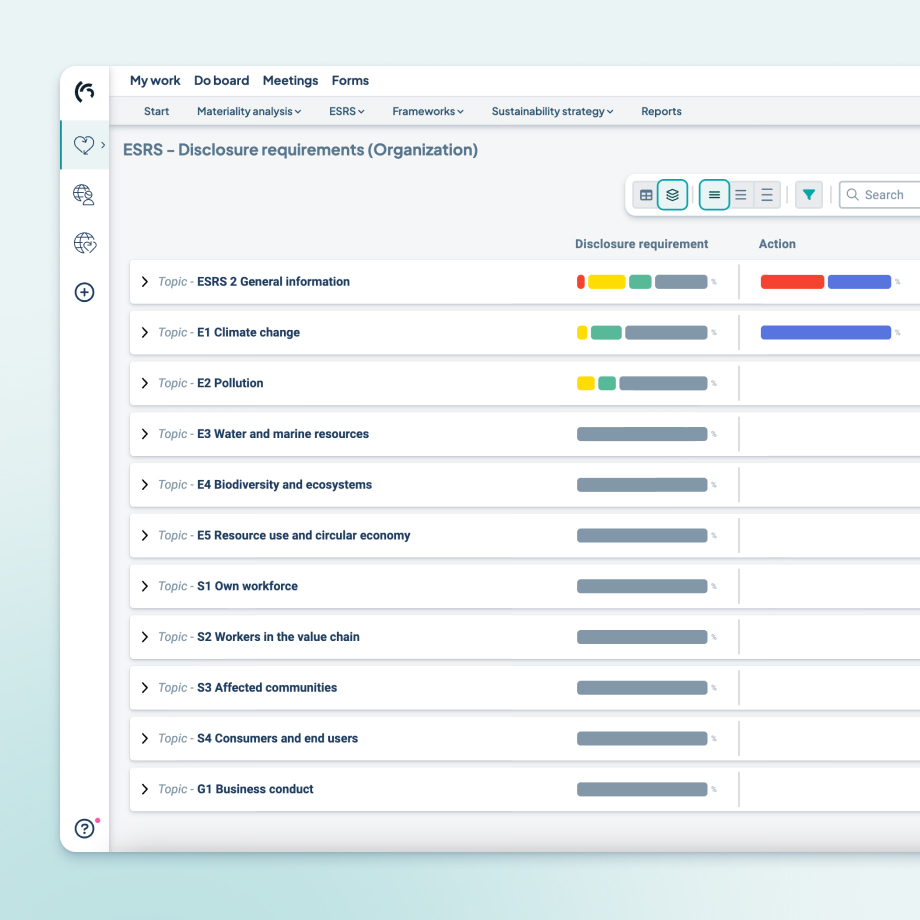This screenshot has height=920, width=920.
Task: Click green disclosure segment in E1 Climate change
Action: pos(606,333)
